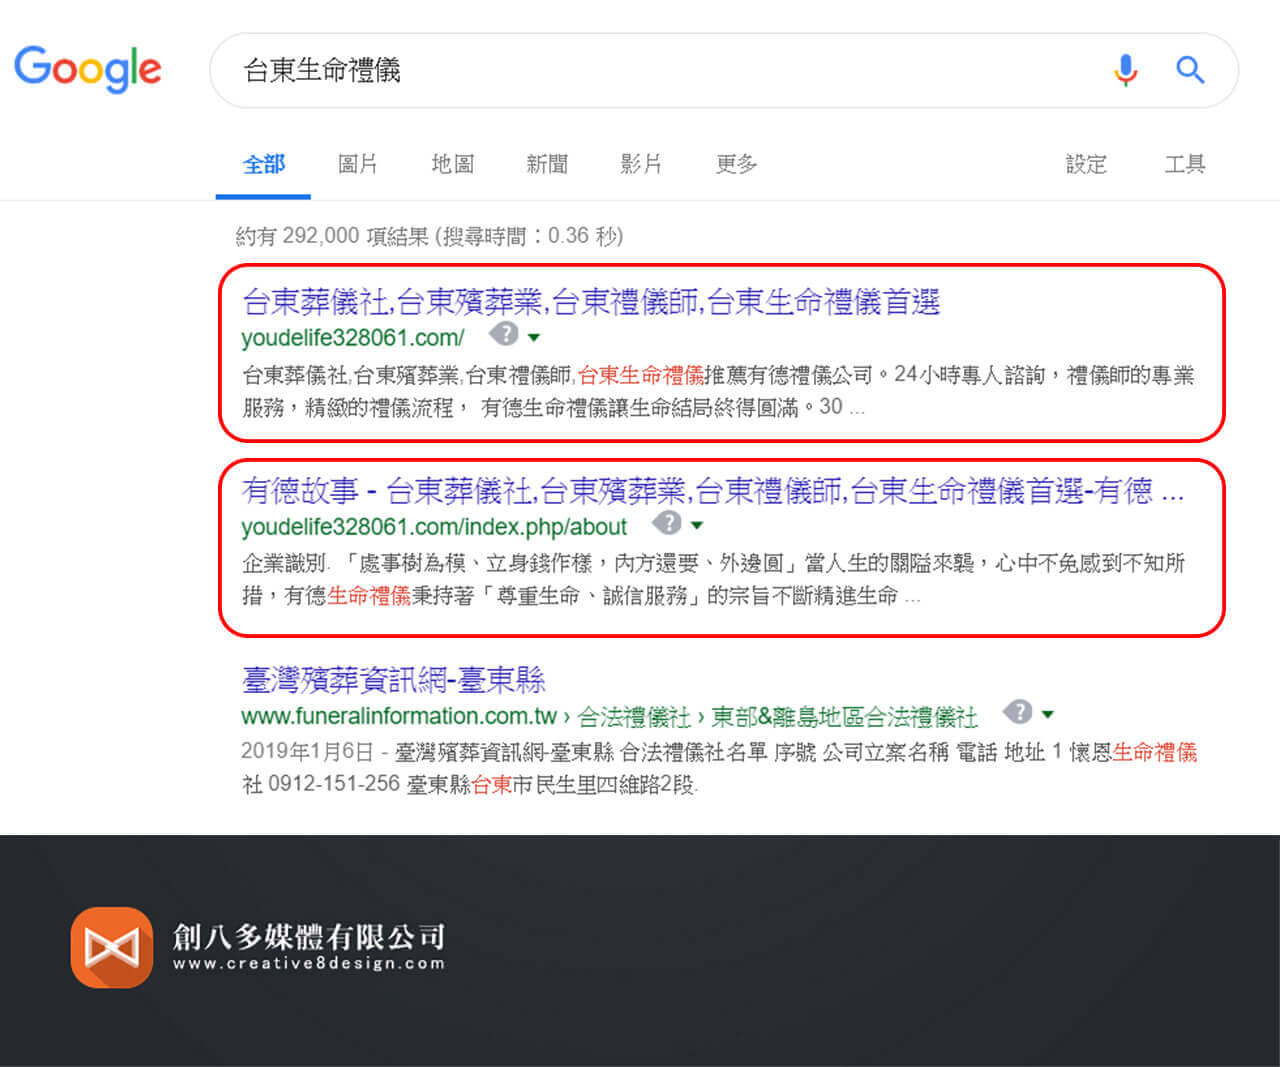Click the info icon beside youdelife328061.com/
1280x1067 pixels.
tap(504, 334)
